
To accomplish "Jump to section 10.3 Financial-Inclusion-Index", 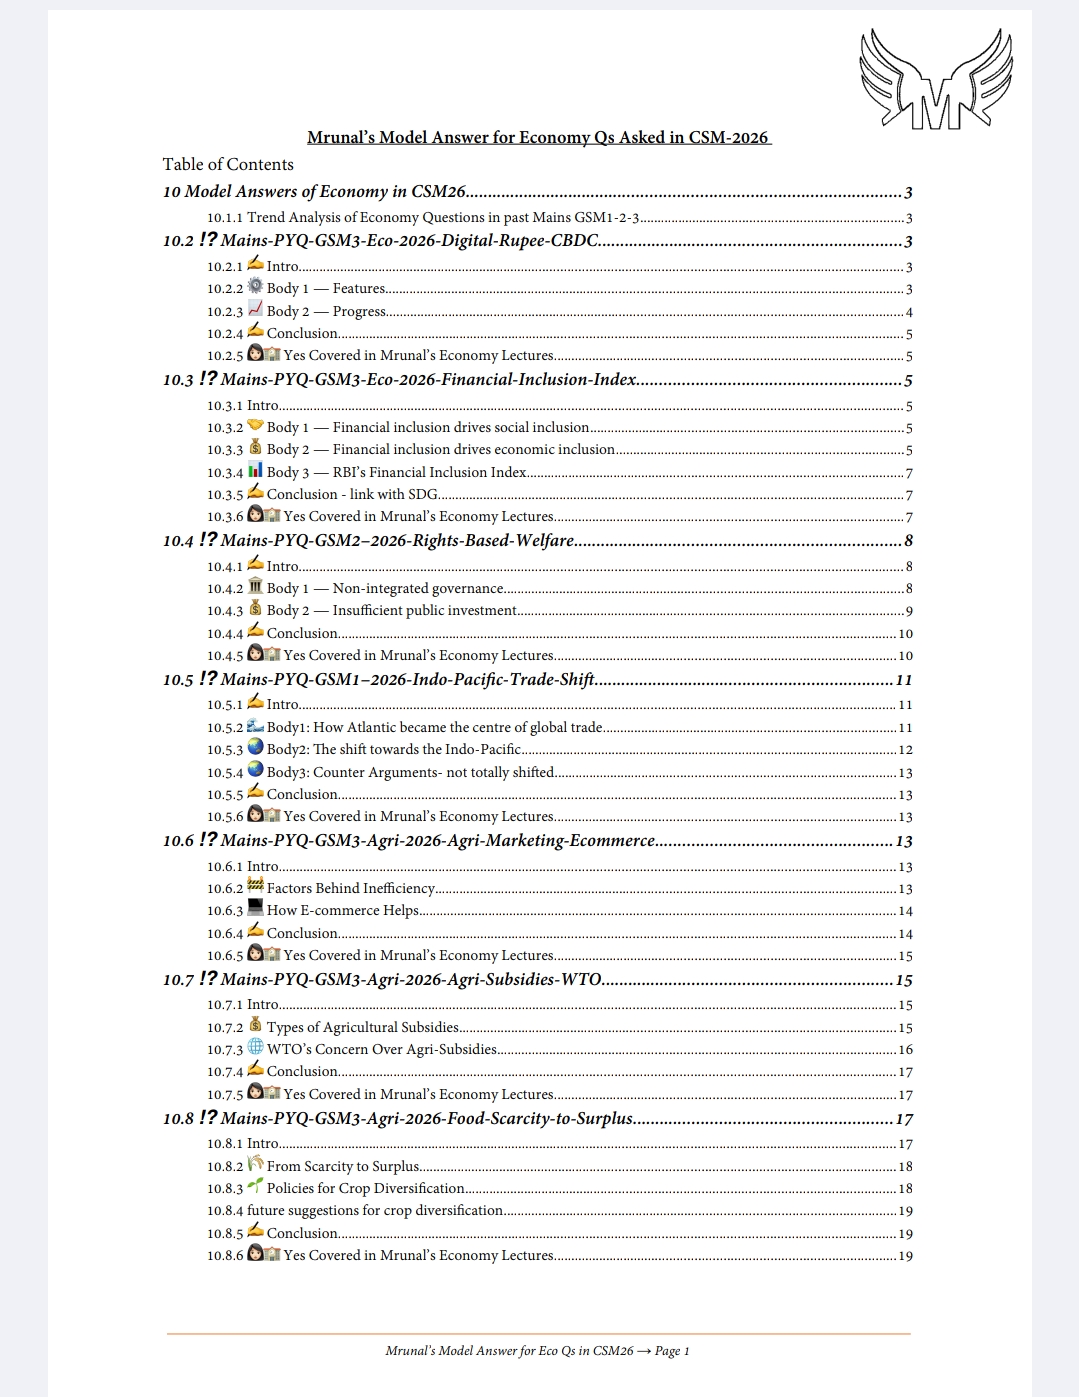I will point(538,380).
